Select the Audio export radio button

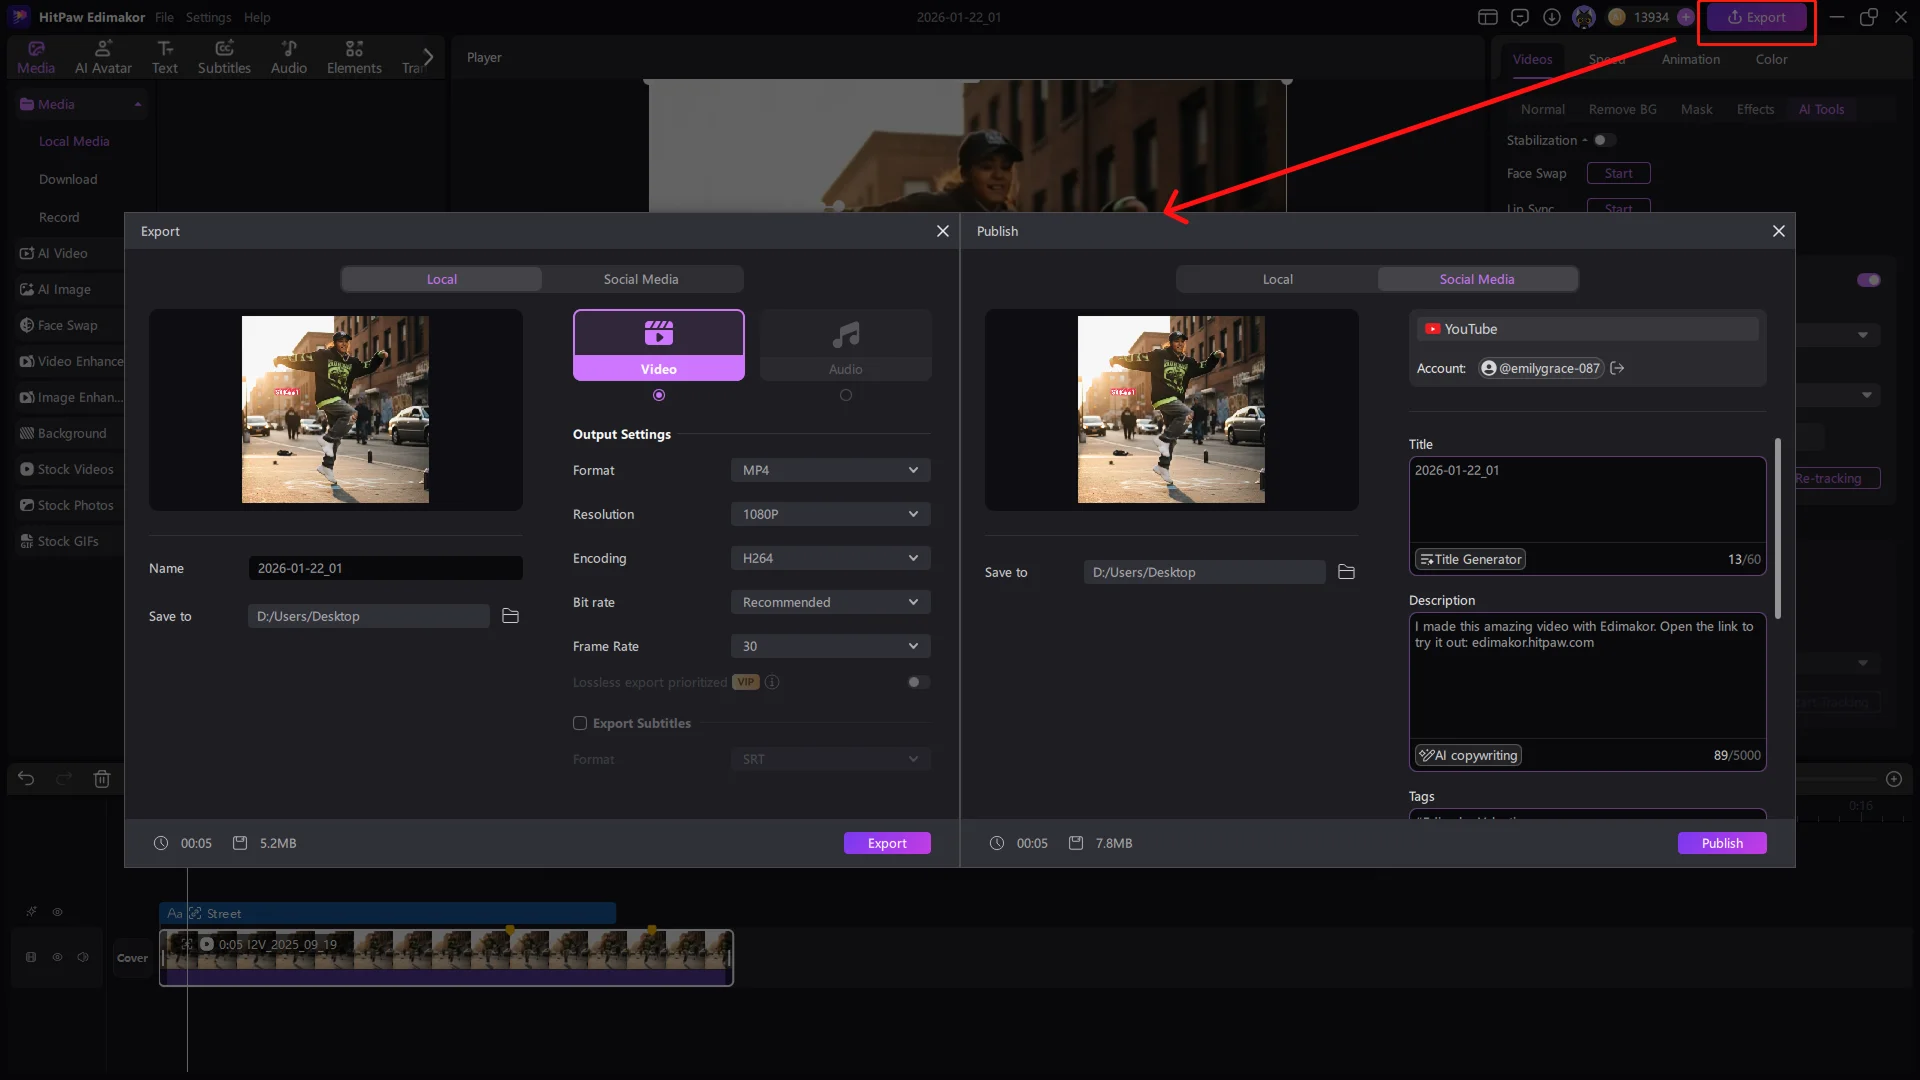coord(846,394)
